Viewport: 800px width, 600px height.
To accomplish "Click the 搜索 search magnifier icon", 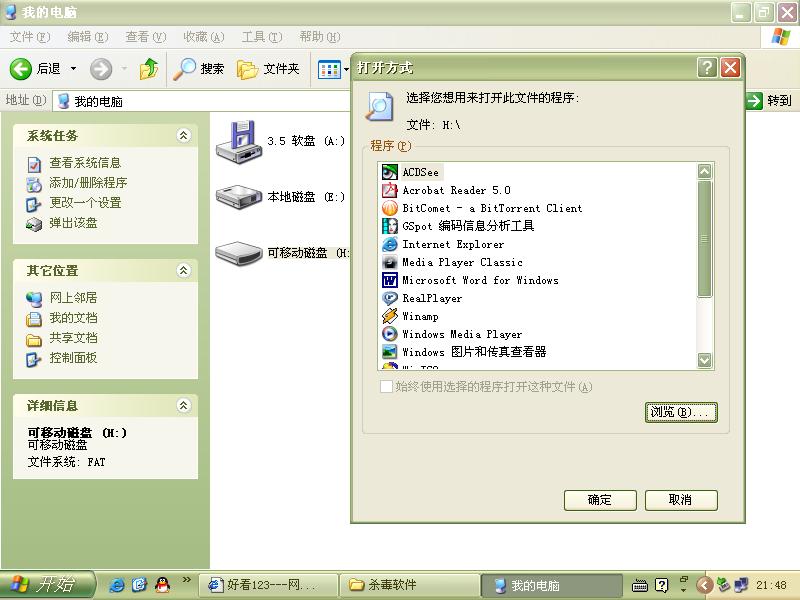I will click(184, 69).
